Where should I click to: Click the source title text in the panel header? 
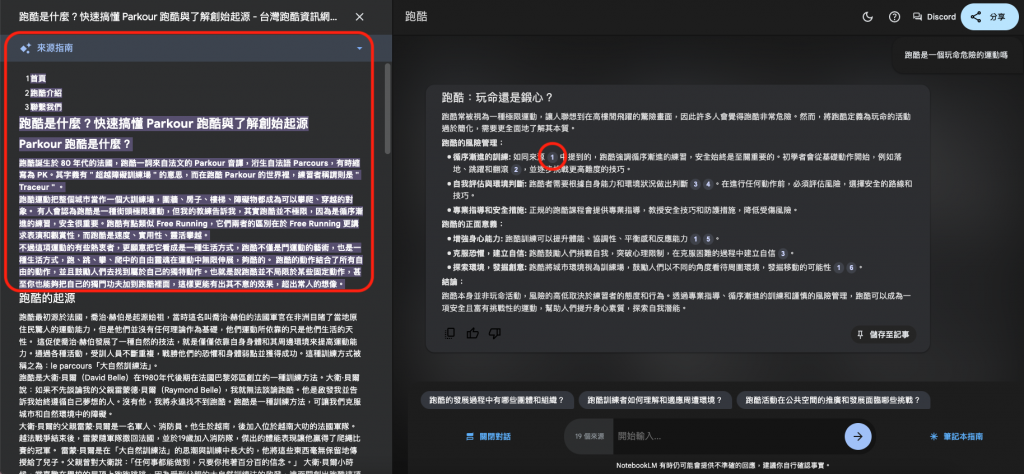(x=178, y=17)
